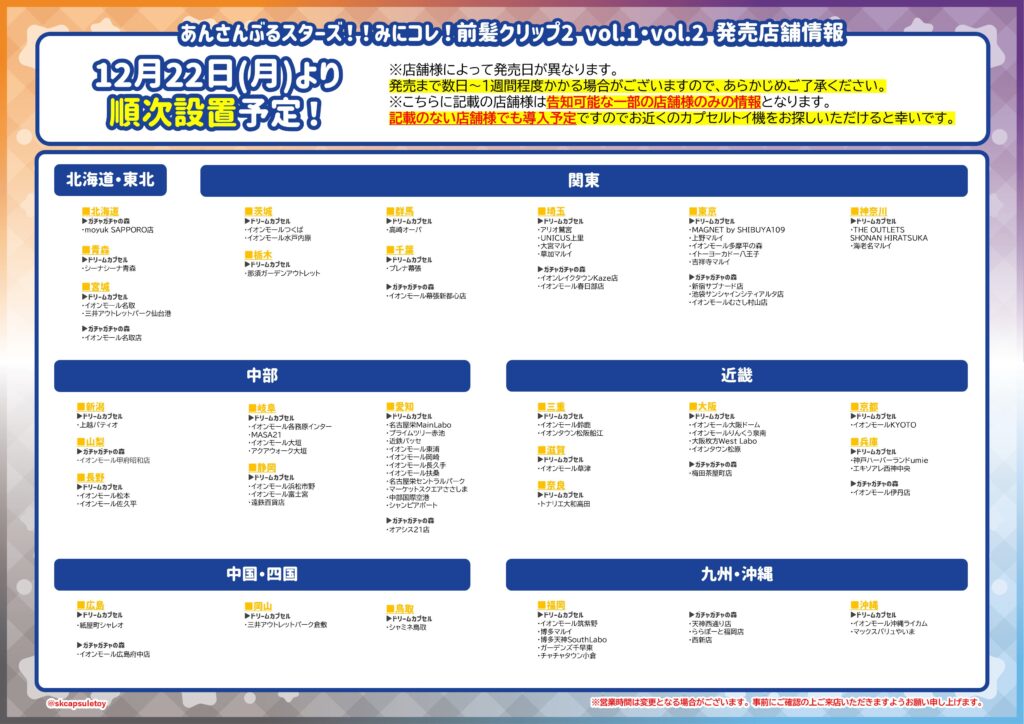Screen dimensions: 1024x724
Task: Select 名古屋栄MainLabo store entry
Action: 419,425
